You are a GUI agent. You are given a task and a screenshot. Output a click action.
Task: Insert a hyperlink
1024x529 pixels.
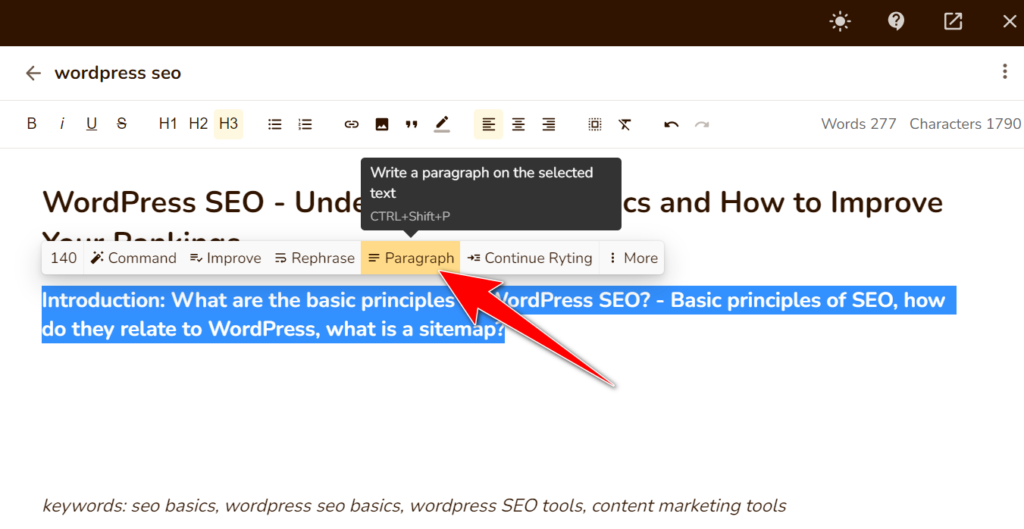351,124
